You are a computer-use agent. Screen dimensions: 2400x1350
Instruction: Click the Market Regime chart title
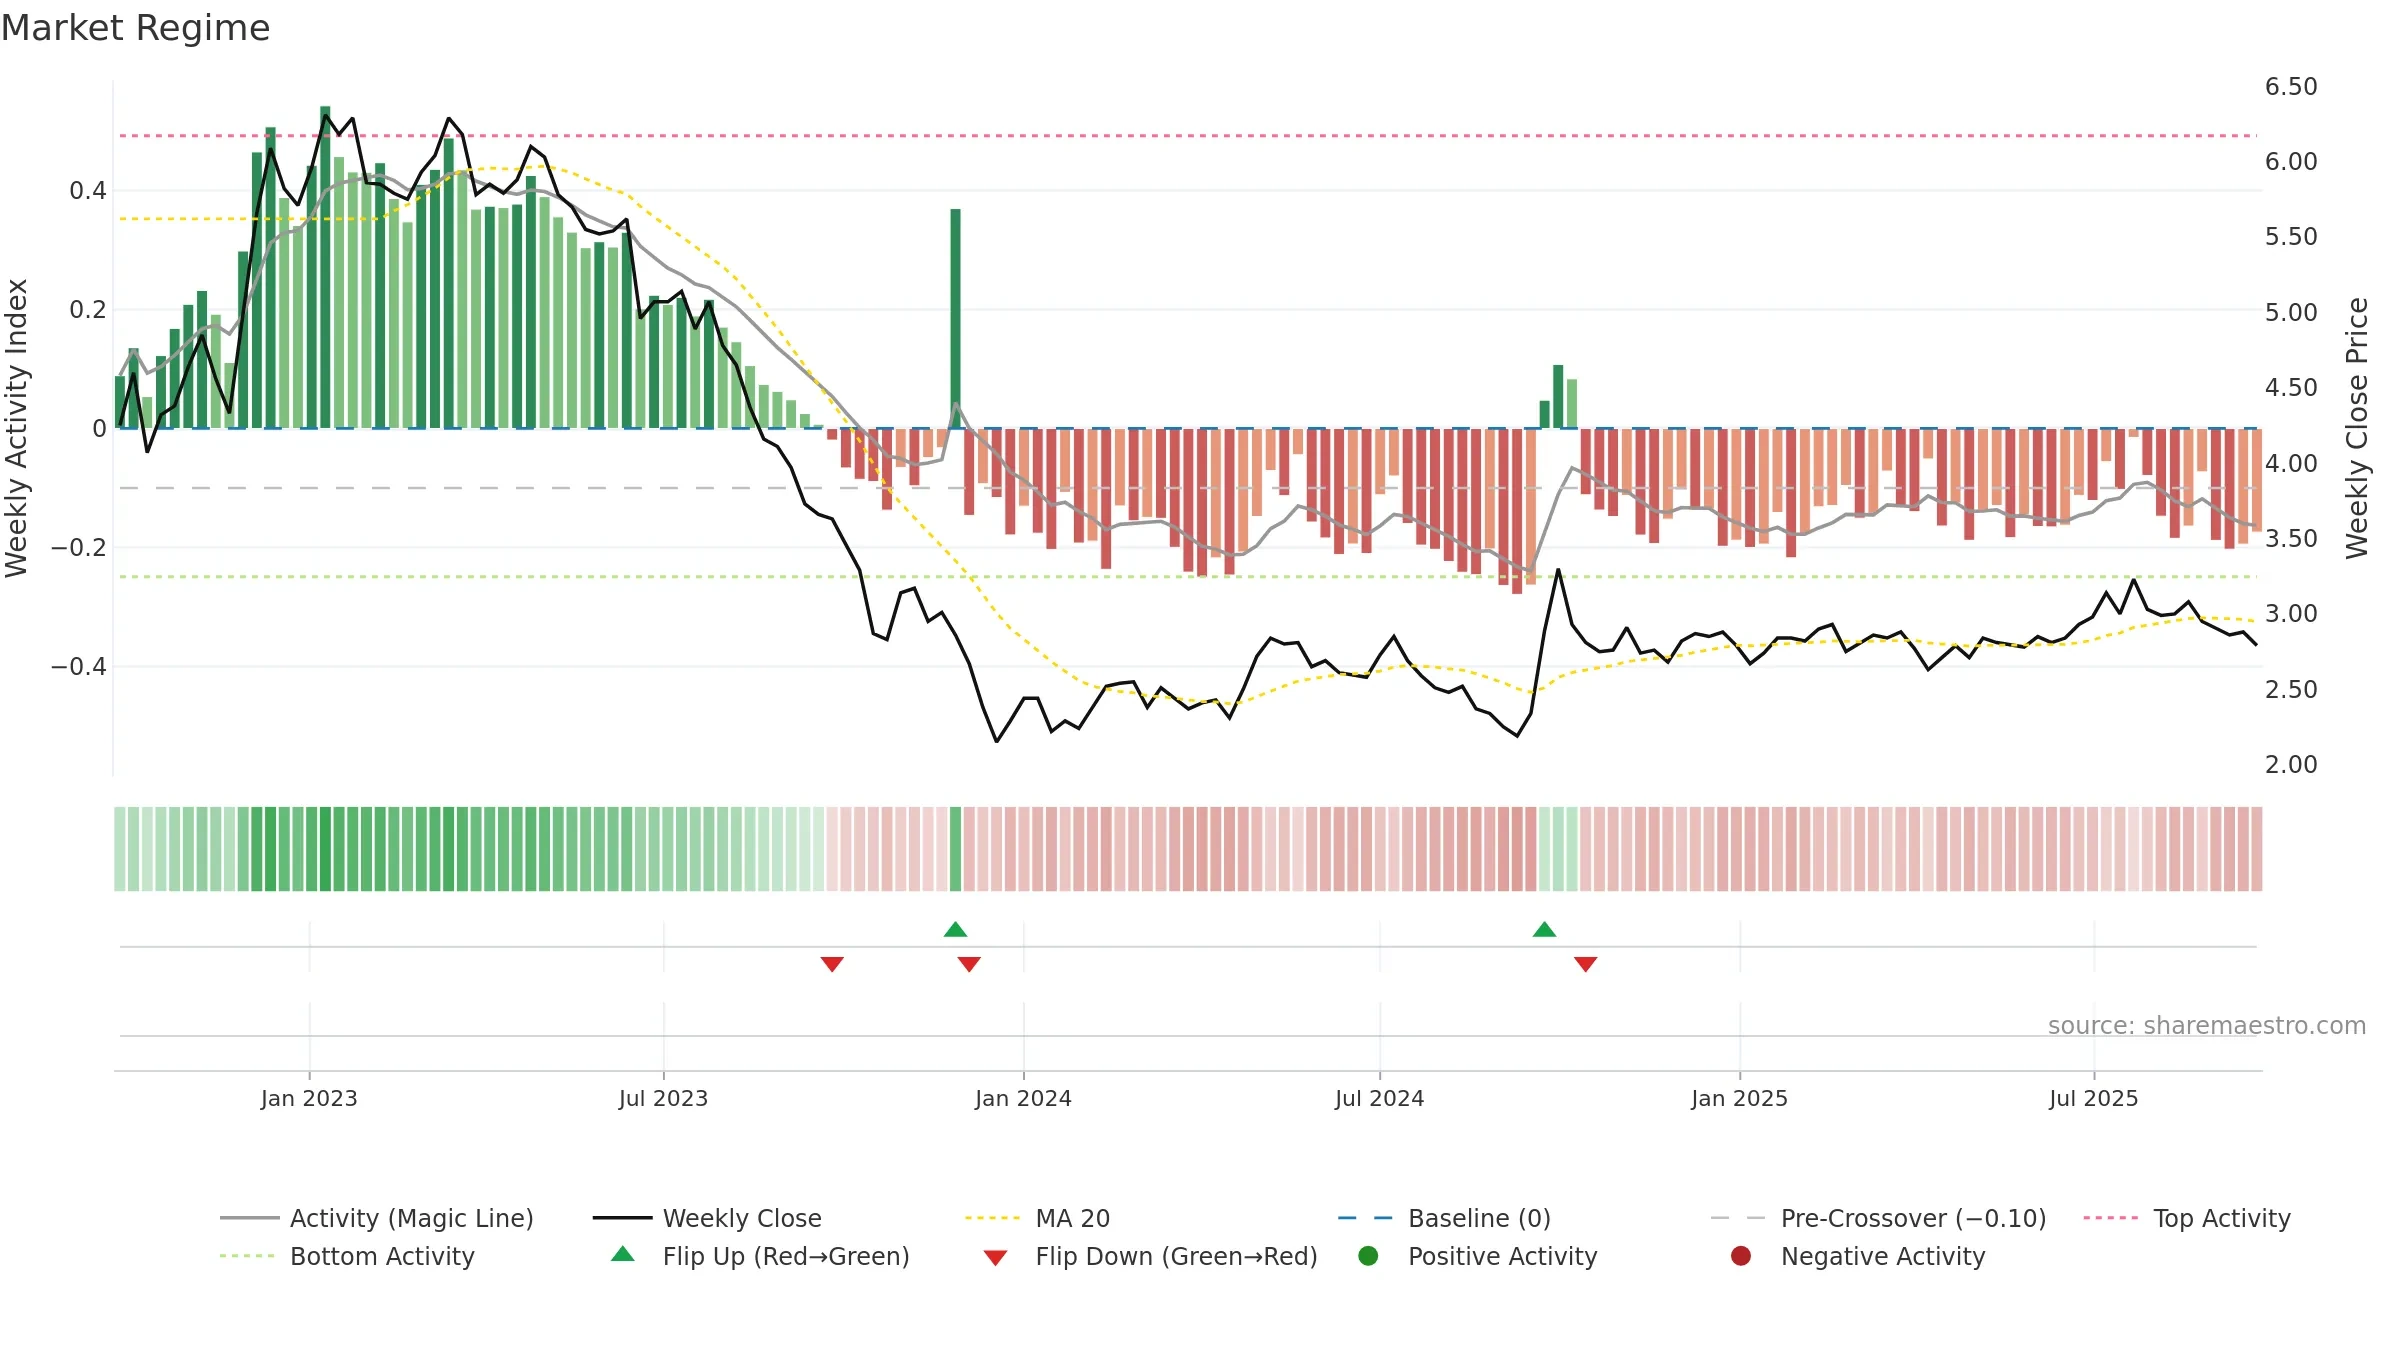pos(135,28)
